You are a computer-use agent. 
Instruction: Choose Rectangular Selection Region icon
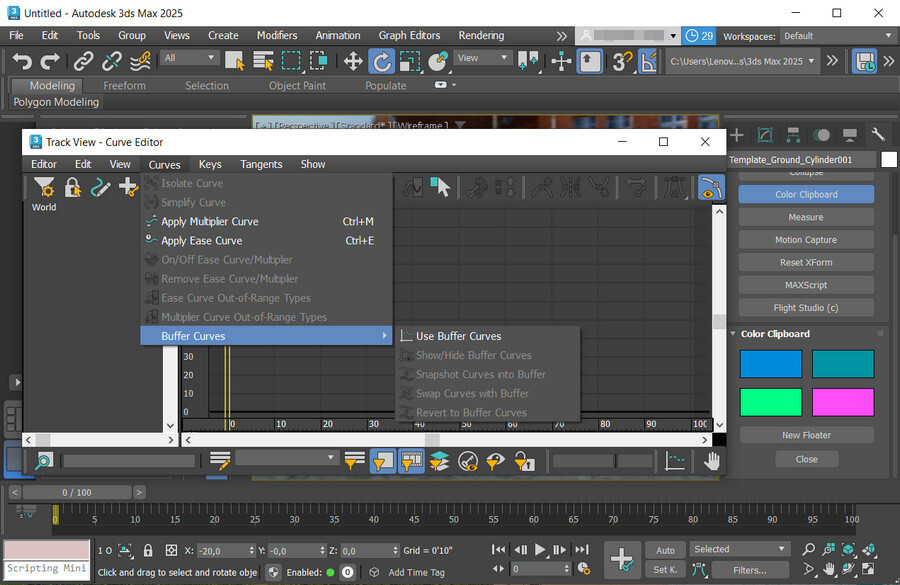[291, 61]
